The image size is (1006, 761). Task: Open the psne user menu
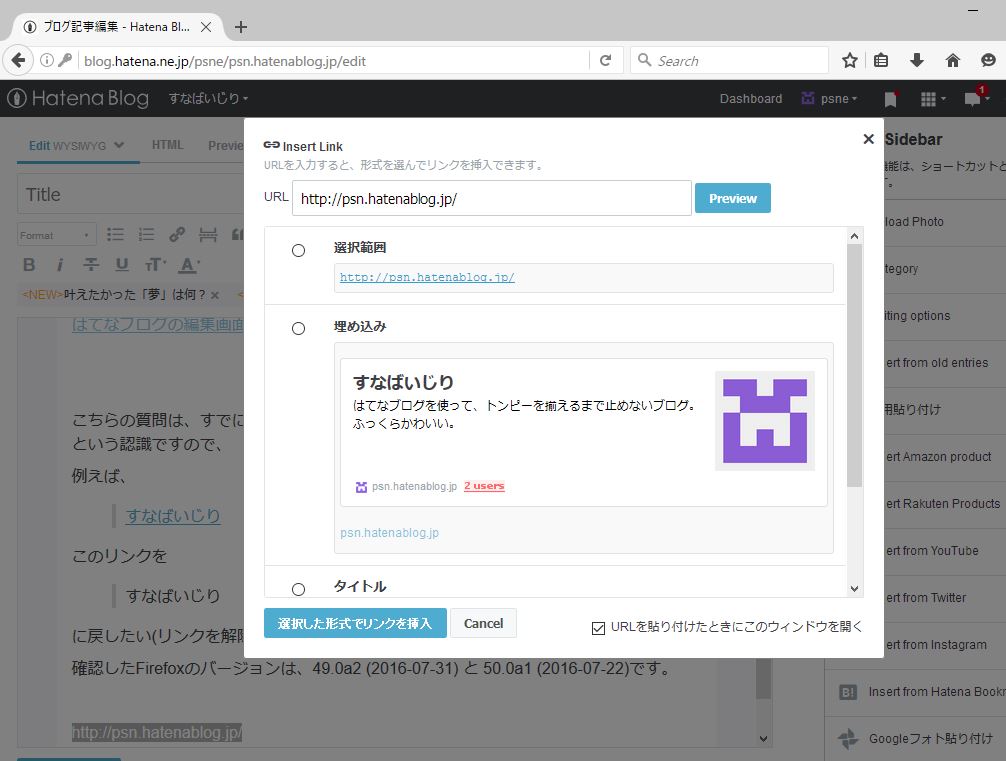point(830,99)
